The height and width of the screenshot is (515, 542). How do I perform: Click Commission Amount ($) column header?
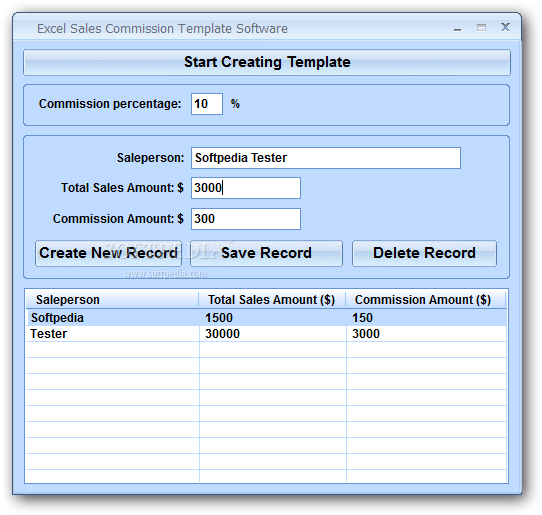(426, 300)
